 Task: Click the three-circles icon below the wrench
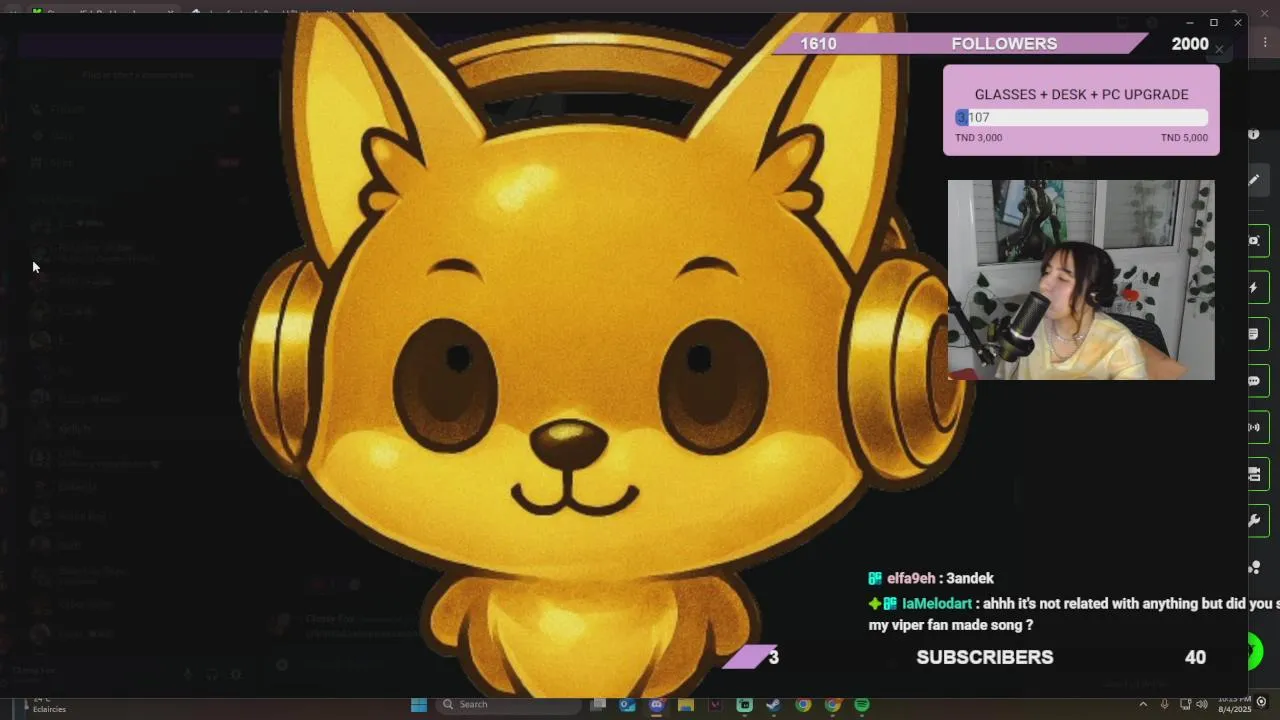point(1254,567)
